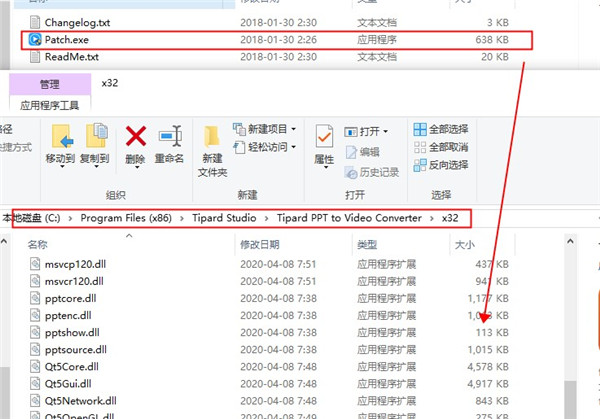Click the msvcp120.dll file icon
Image resolution: width=600 pixels, height=419 pixels.
pos(35,264)
